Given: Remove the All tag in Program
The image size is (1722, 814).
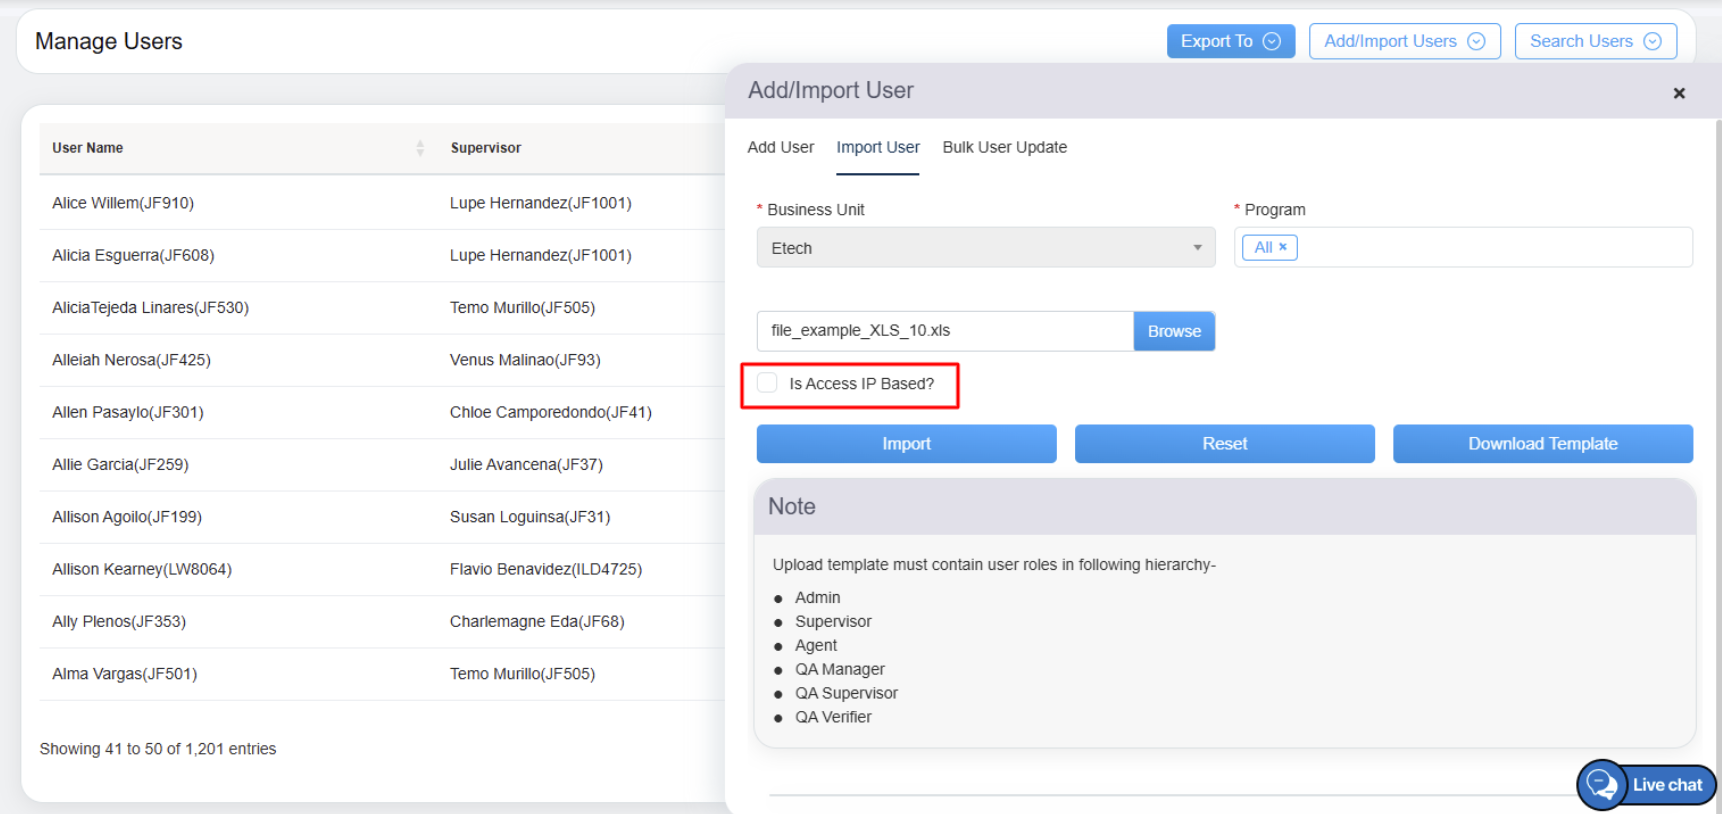Looking at the screenshot, I should (1283, 247).
